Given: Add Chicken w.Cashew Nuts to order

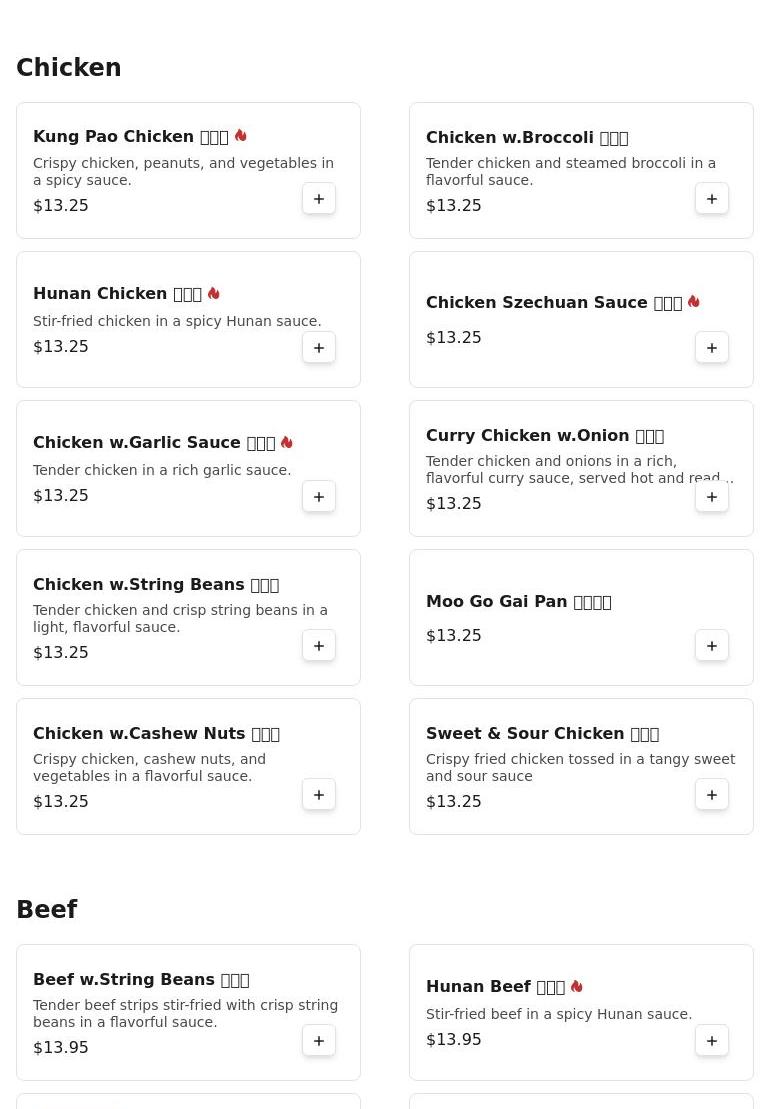Looking at the screenshot, I should point(319,795).
